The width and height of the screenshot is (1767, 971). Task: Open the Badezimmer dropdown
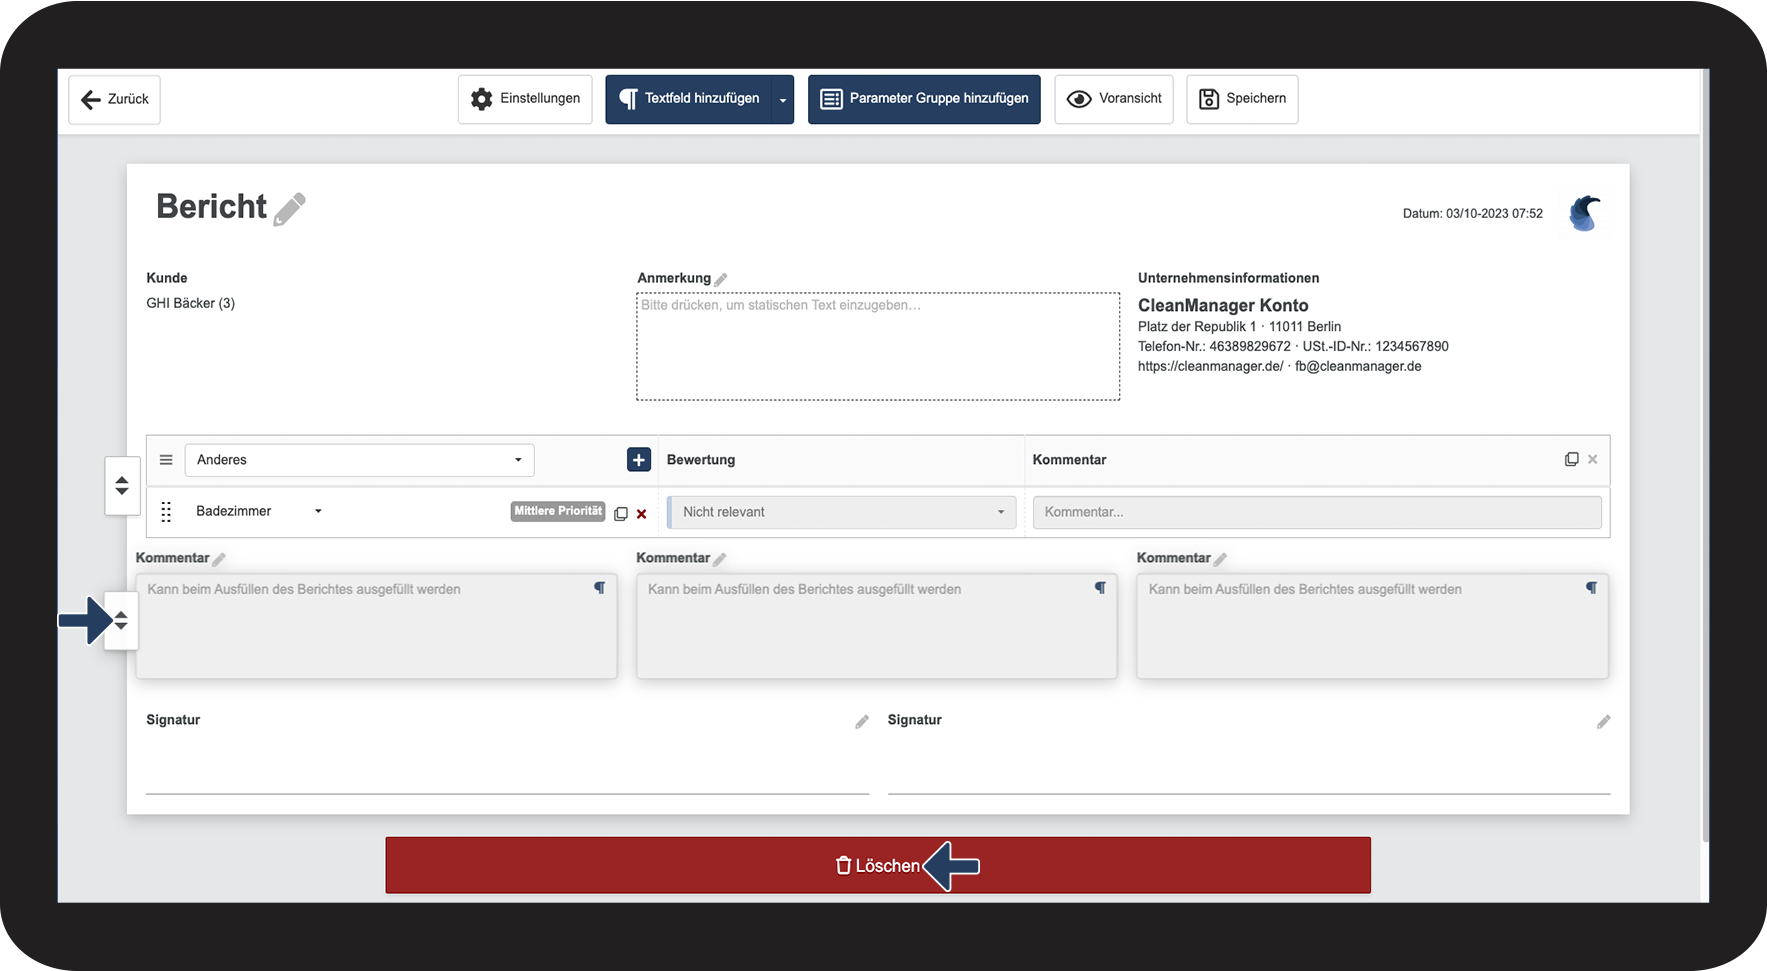[260, 511]
